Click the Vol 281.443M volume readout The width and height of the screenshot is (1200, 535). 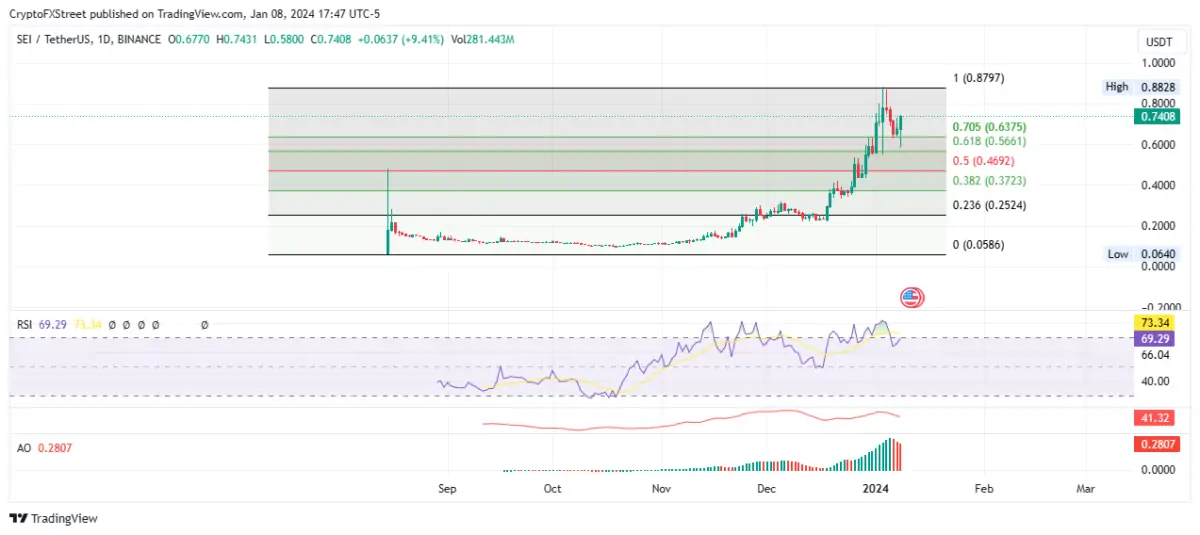coord(497,40)
